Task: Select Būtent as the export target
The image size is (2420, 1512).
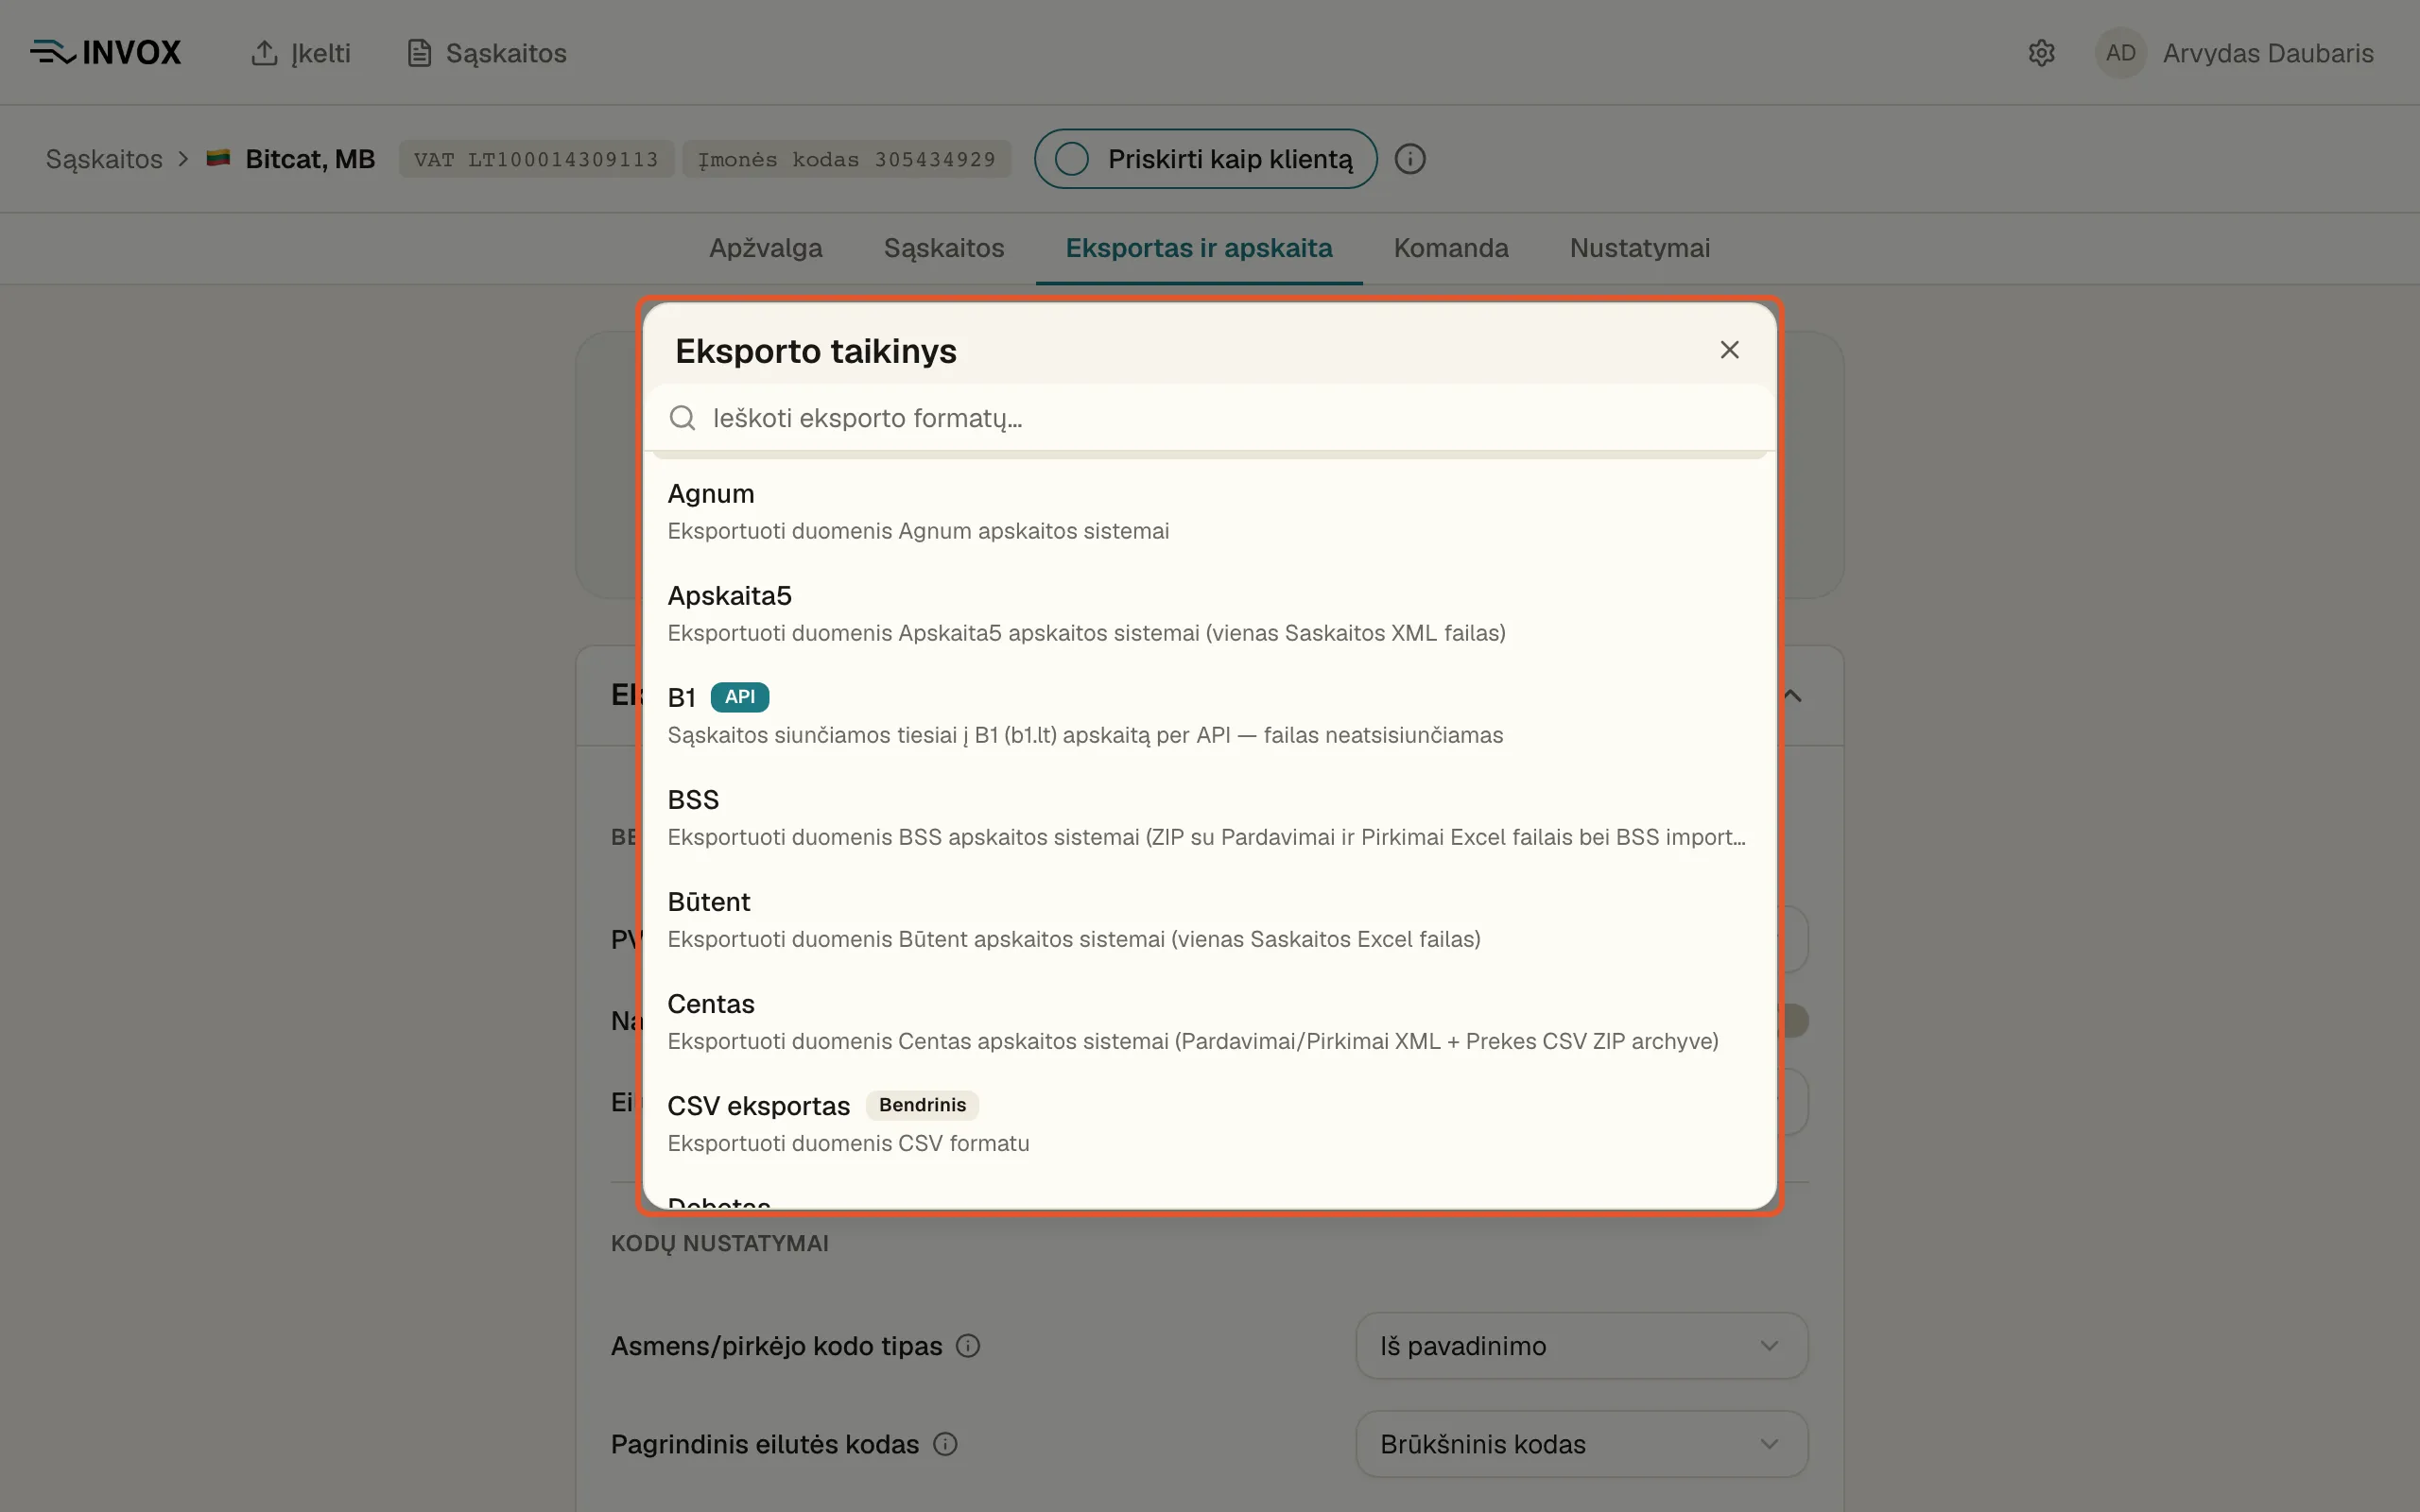Action: (x=1209, y=920)
